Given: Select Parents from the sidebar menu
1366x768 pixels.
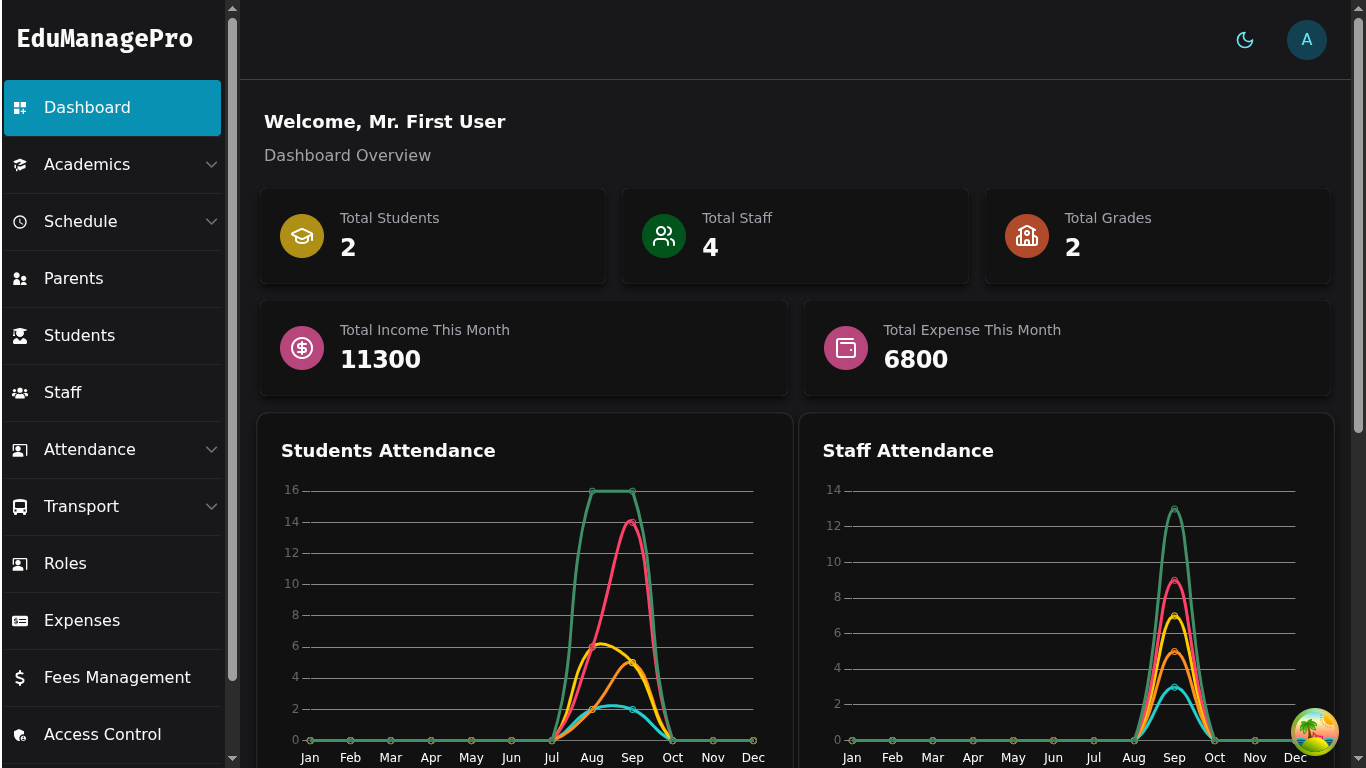Looking at the screenshot, I should click(x=74, y=278).
